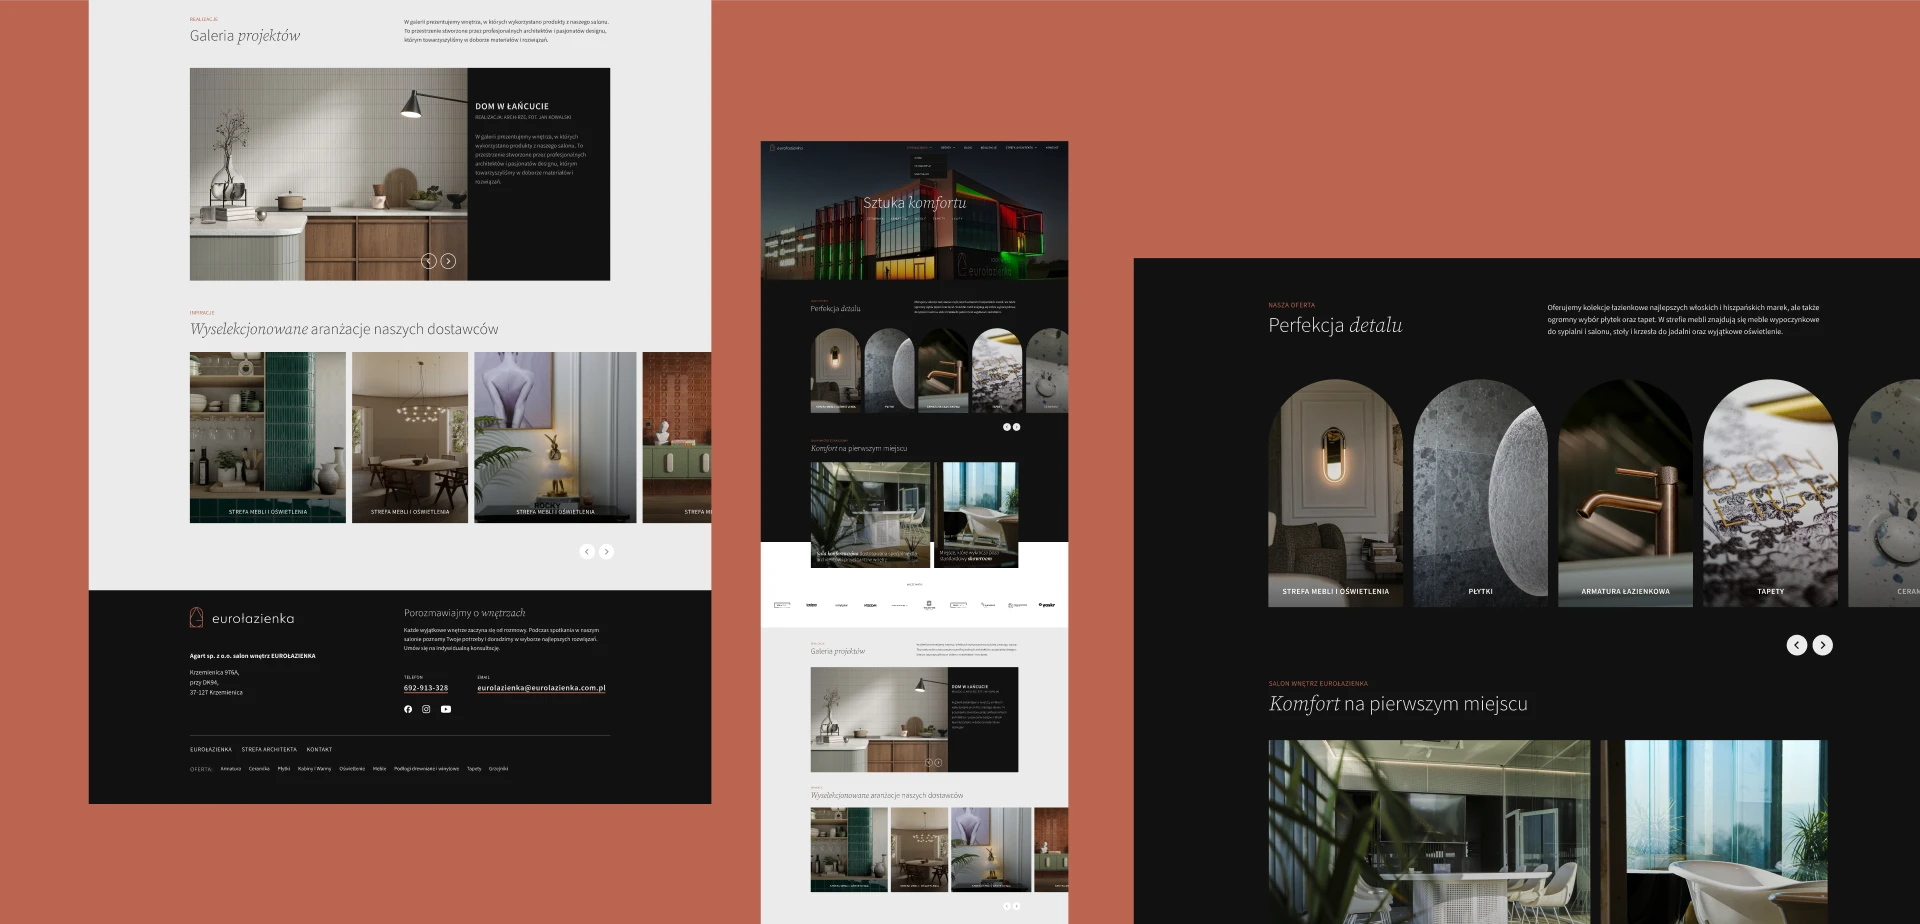Open Podłogi drewniane i winylowe footer link

(x=426, y=769)
